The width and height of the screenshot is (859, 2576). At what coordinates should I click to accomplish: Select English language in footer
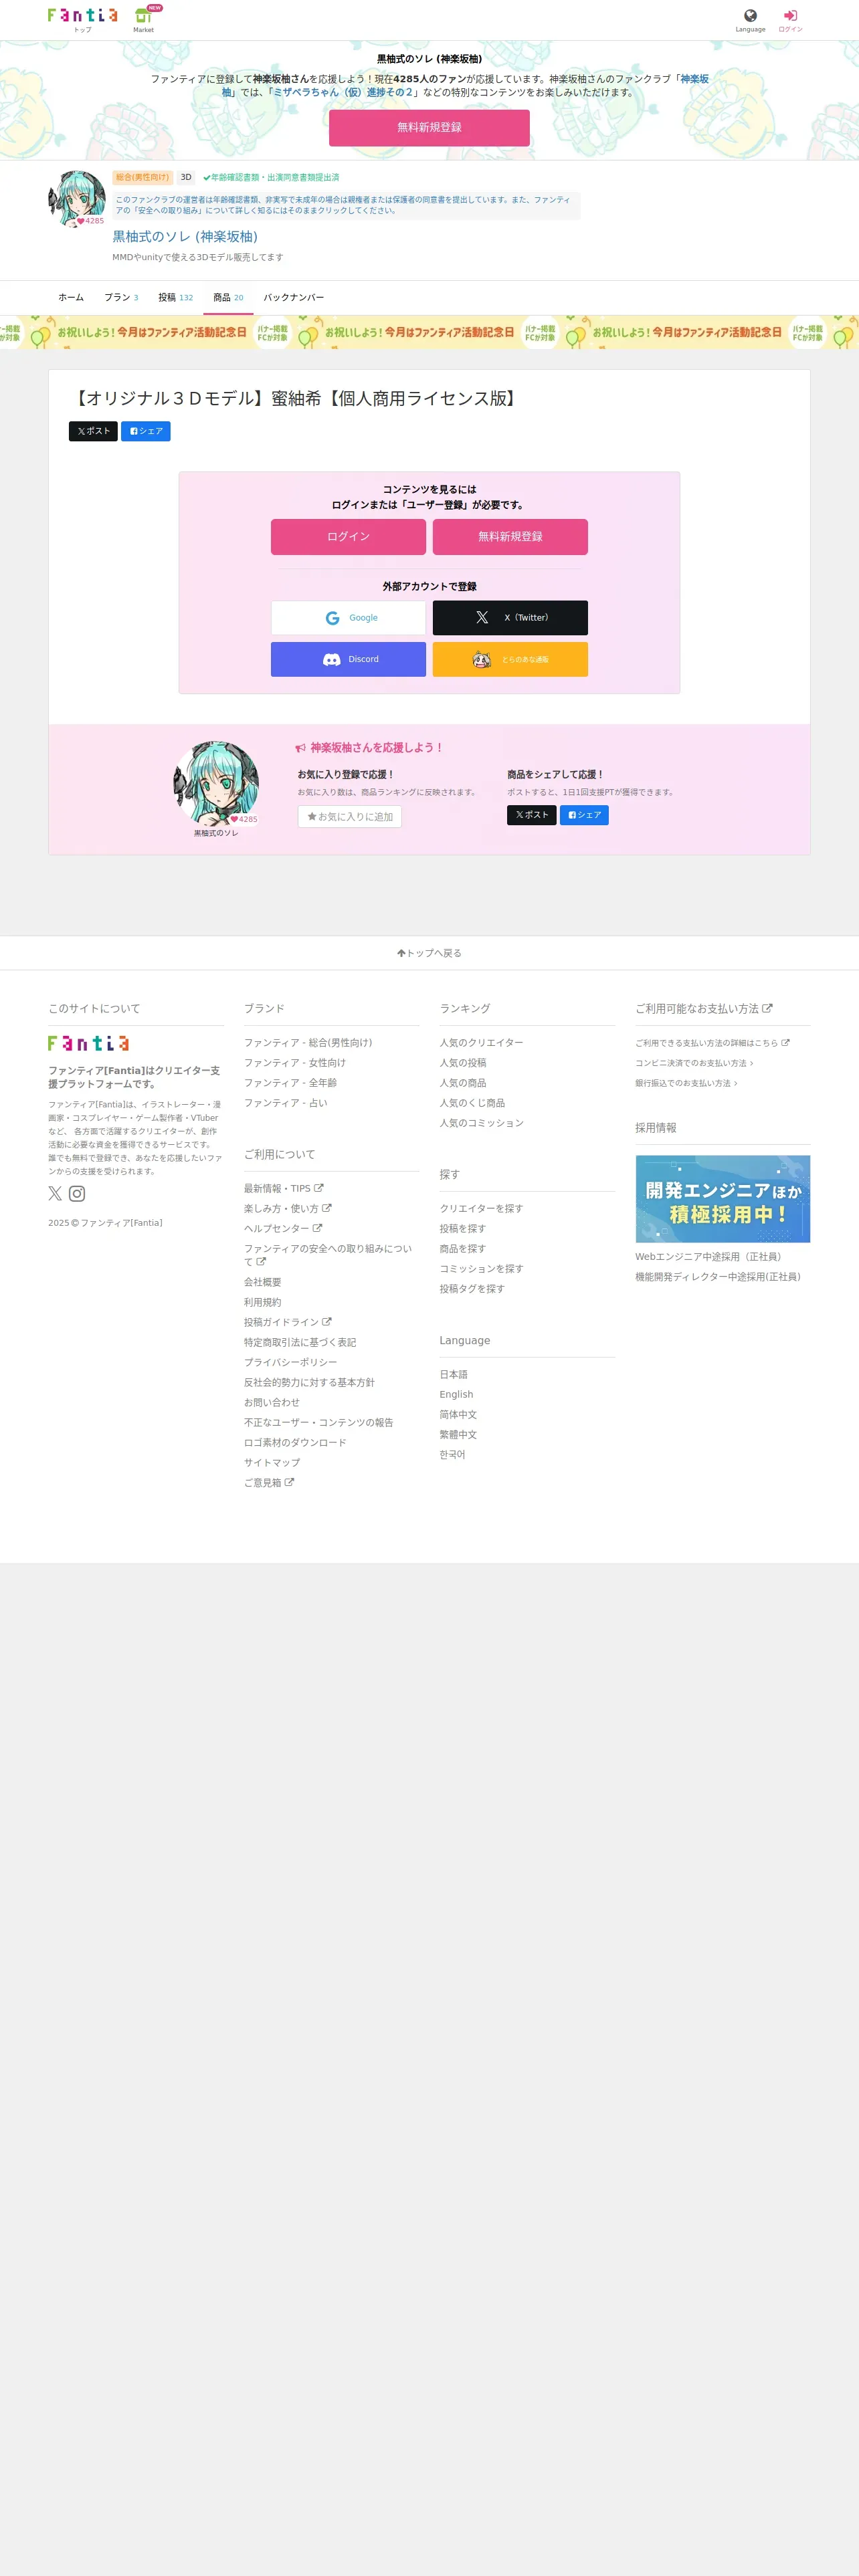456,1395
